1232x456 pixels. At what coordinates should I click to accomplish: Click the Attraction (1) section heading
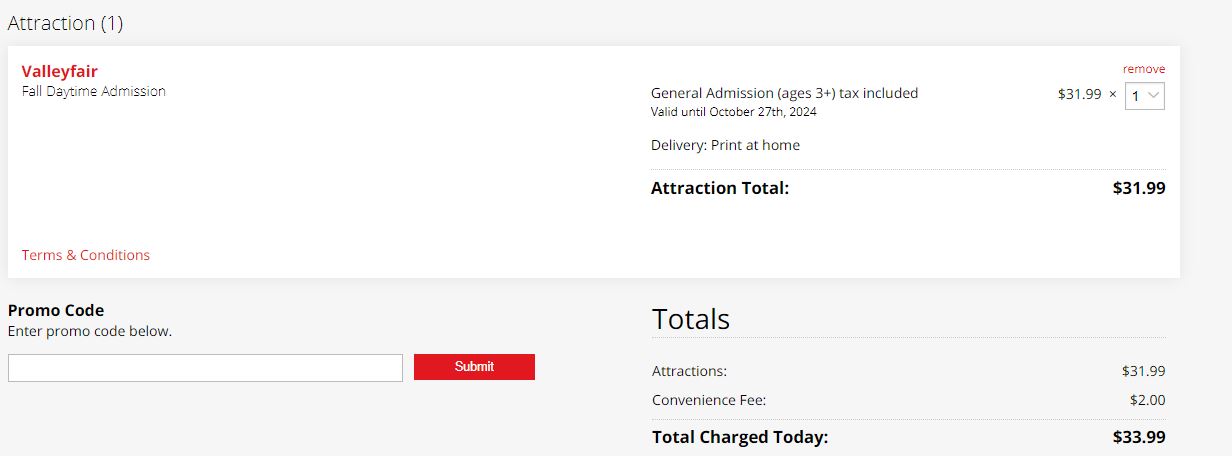click(x=65, y=23)
